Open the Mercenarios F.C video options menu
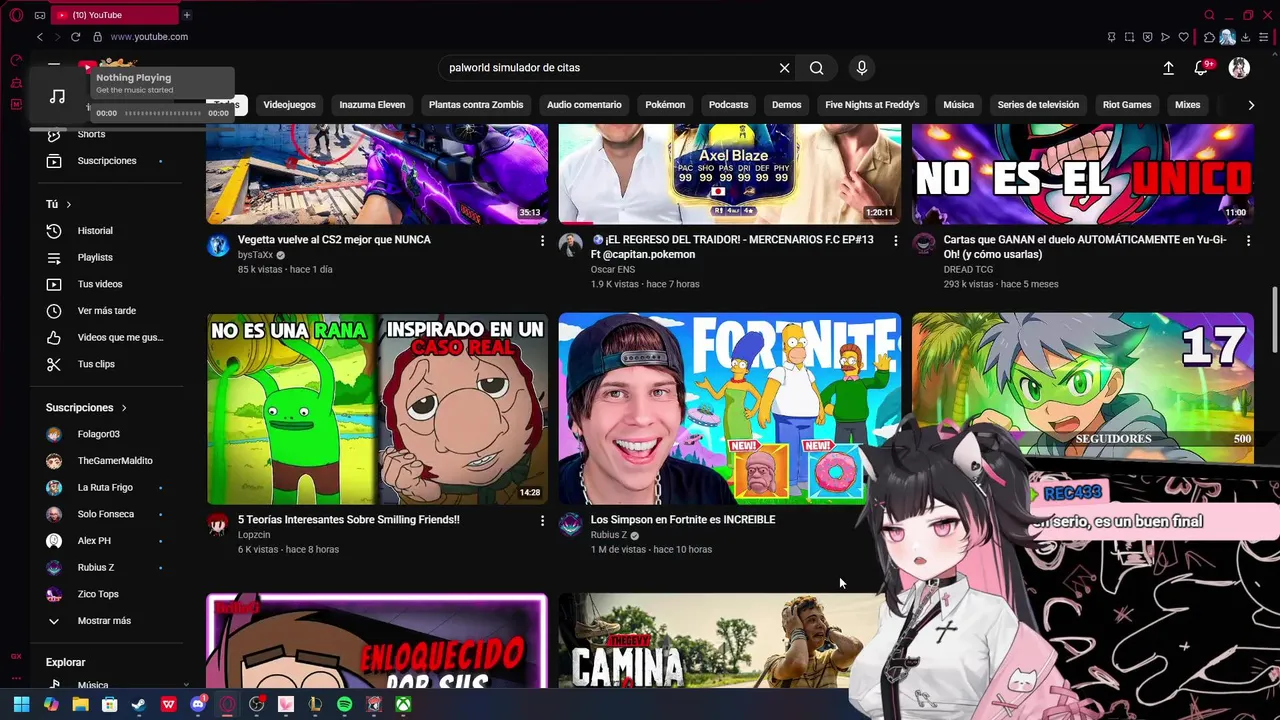This screenshot has height=720, width=1280. tap(895, 241)
